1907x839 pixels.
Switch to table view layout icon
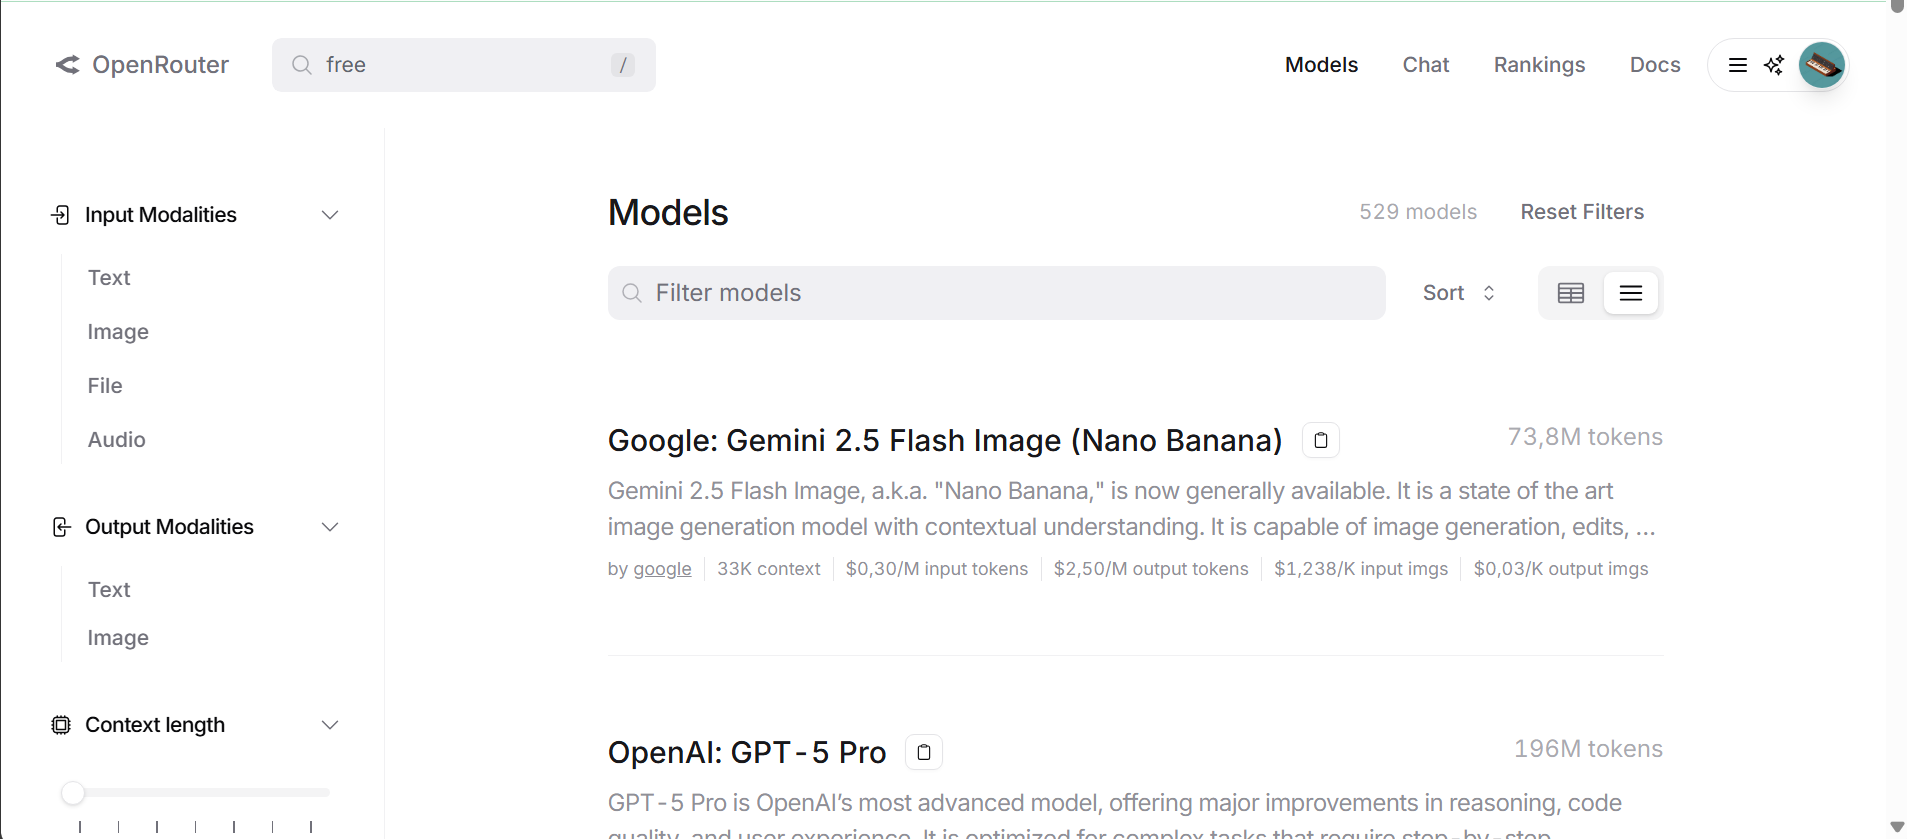point(1571,293)
